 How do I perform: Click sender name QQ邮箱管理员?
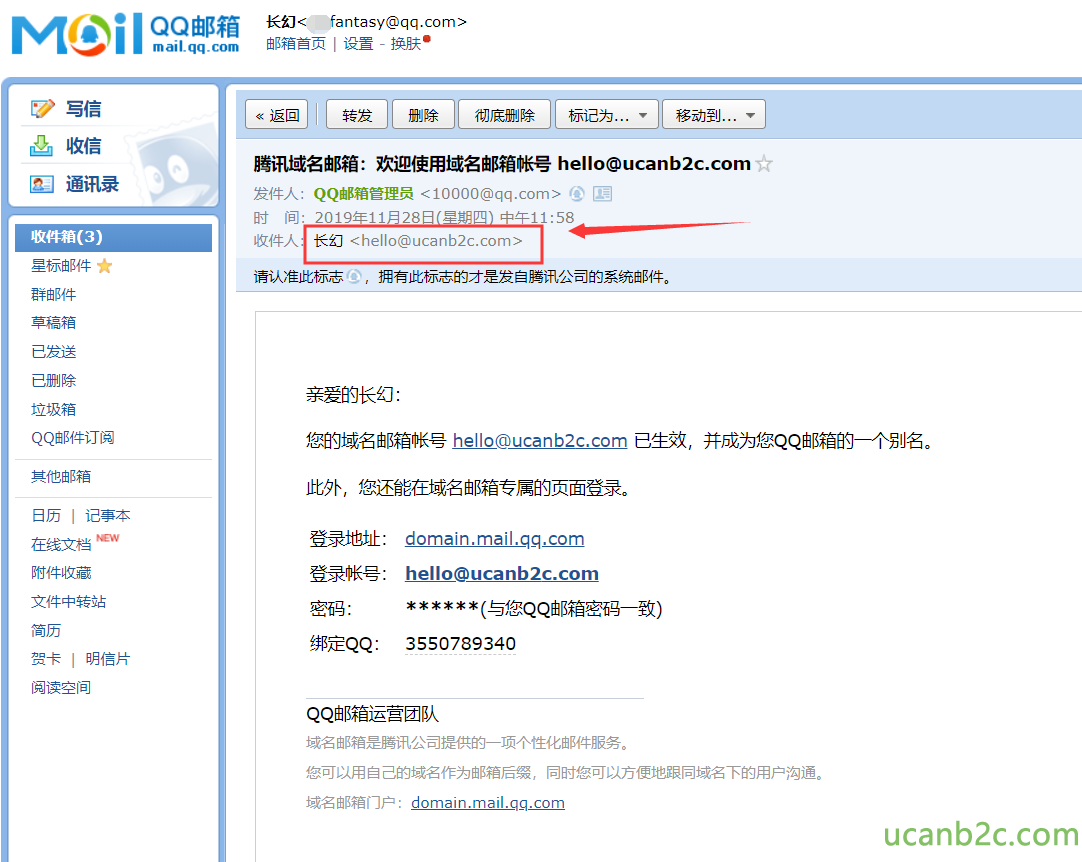(x=364, y=194)
